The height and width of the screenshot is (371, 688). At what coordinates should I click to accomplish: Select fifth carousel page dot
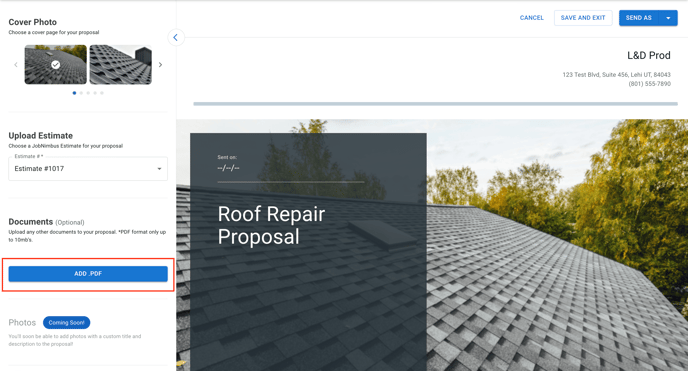tap(102, 93)
